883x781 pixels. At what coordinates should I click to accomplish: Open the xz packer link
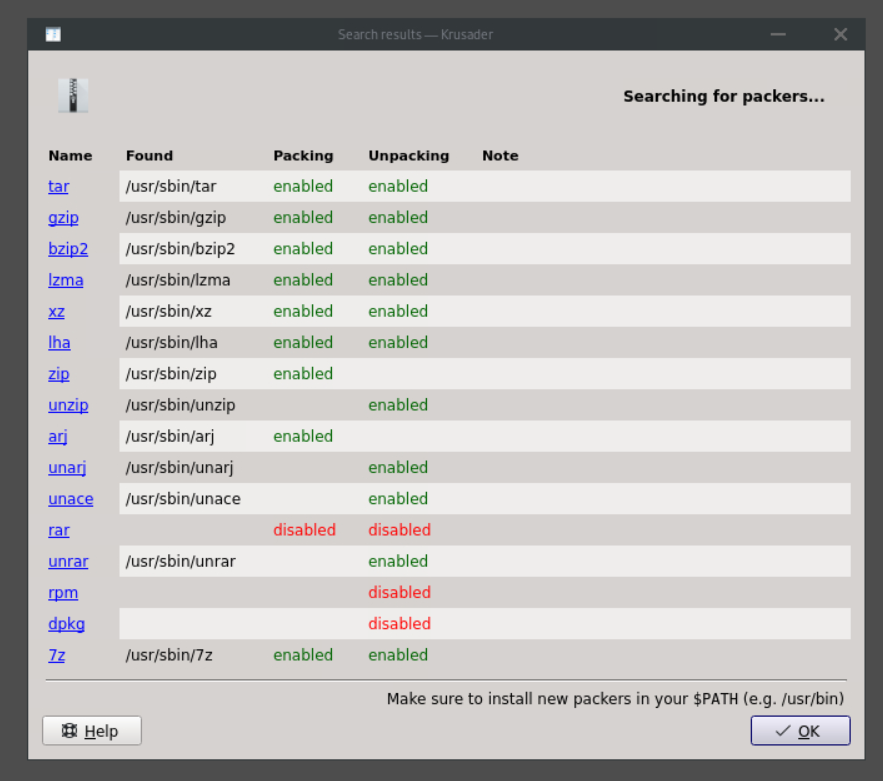pyautogui.click(x=56, y=311)
